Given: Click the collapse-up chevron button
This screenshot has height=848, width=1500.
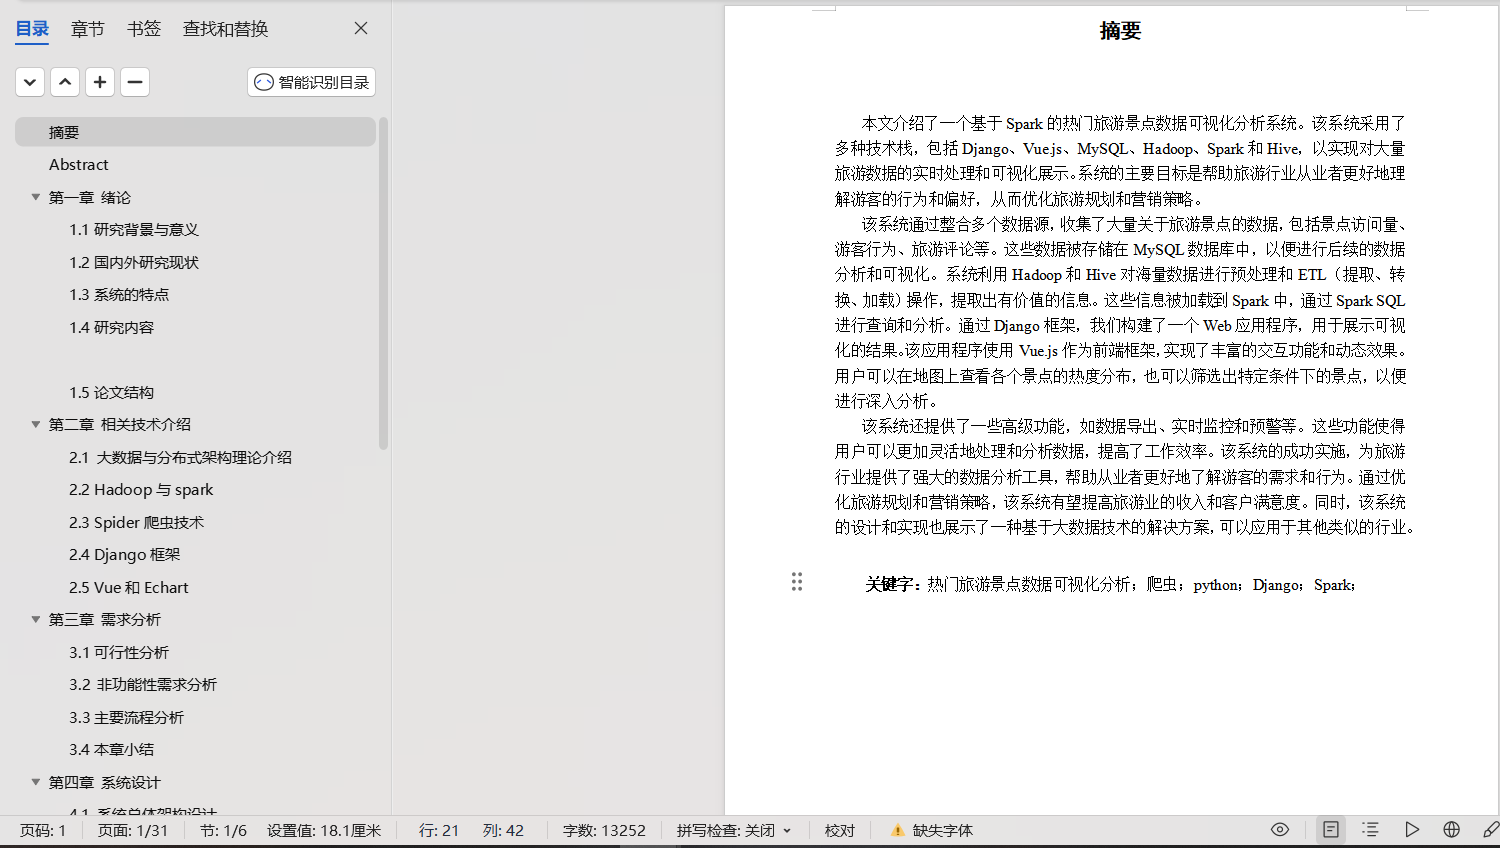Looking at the screenshot, I should pos(65,82).
